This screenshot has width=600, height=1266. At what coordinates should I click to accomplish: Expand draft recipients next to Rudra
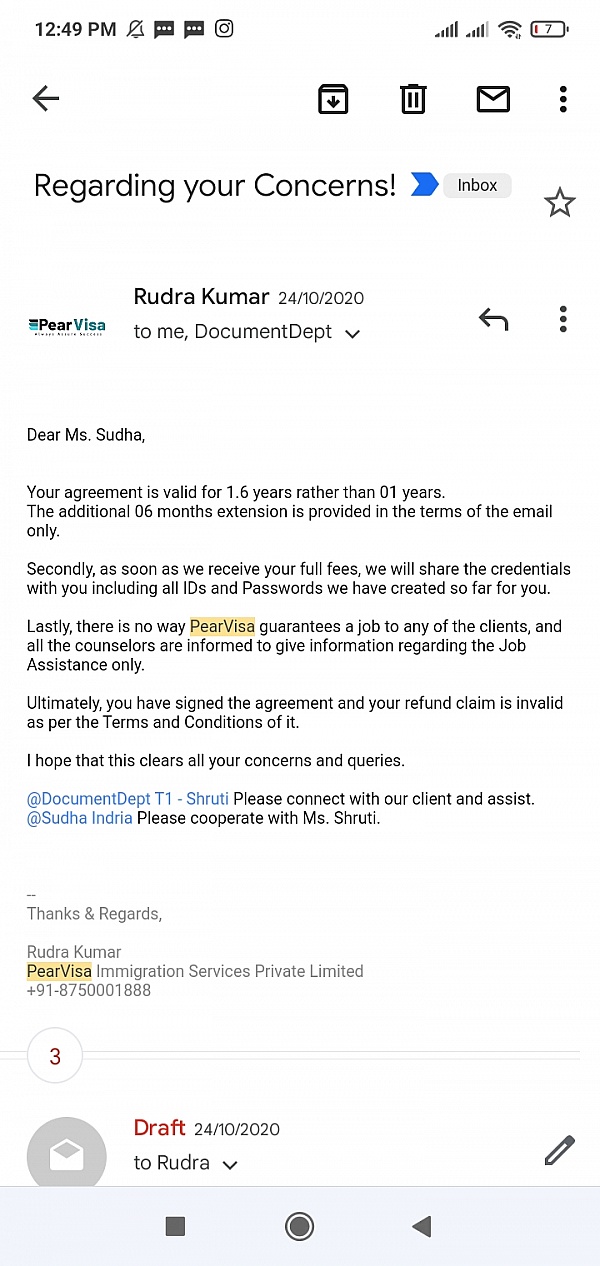[230, 1165]
